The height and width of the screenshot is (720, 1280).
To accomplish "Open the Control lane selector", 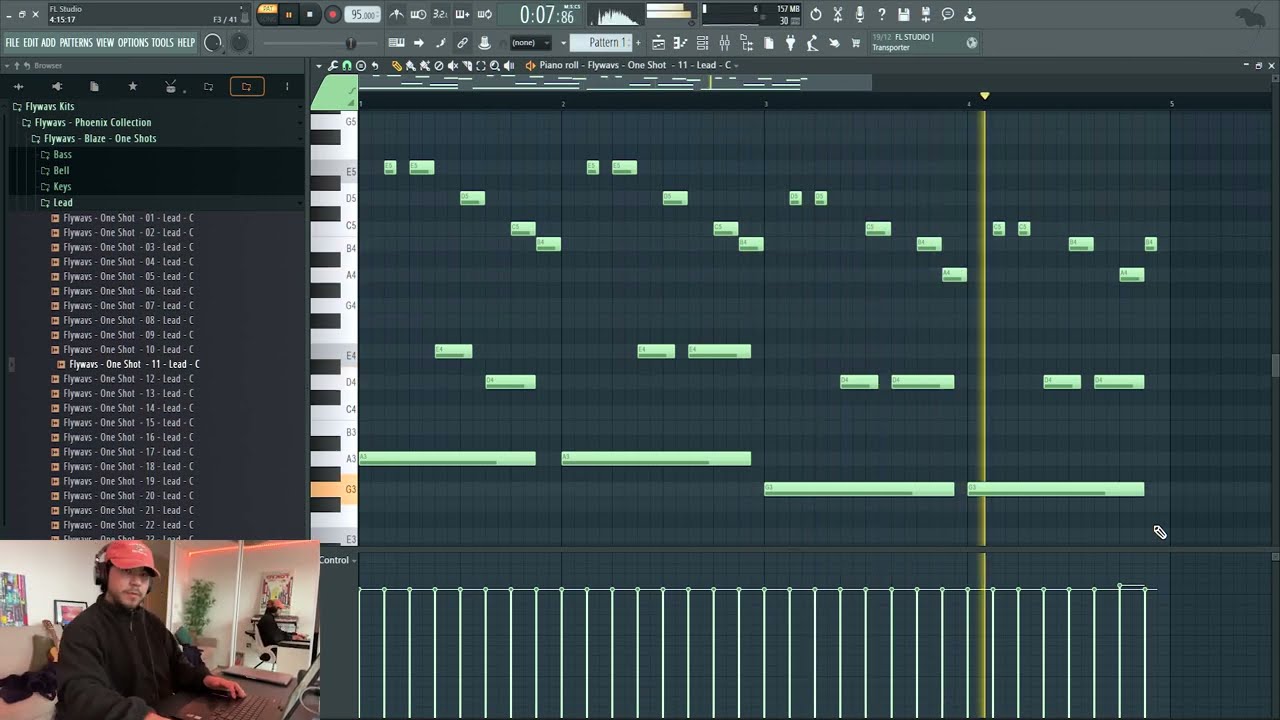I will (x=337, y=560).
